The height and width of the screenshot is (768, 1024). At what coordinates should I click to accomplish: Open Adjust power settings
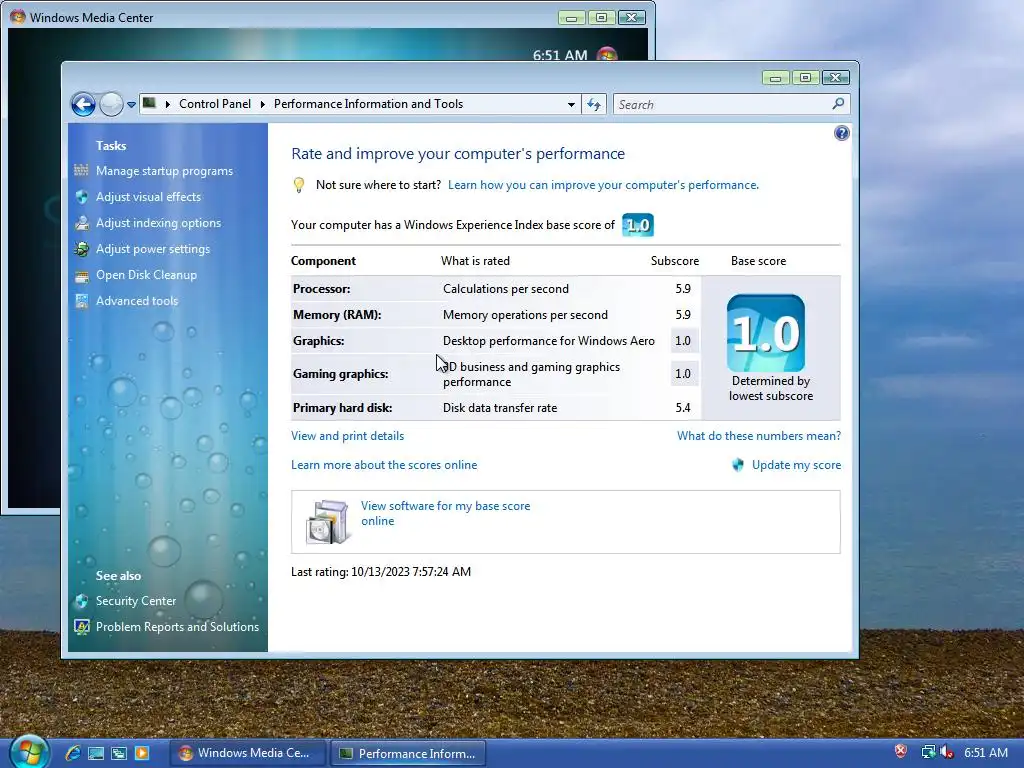[x=153, y=249]
